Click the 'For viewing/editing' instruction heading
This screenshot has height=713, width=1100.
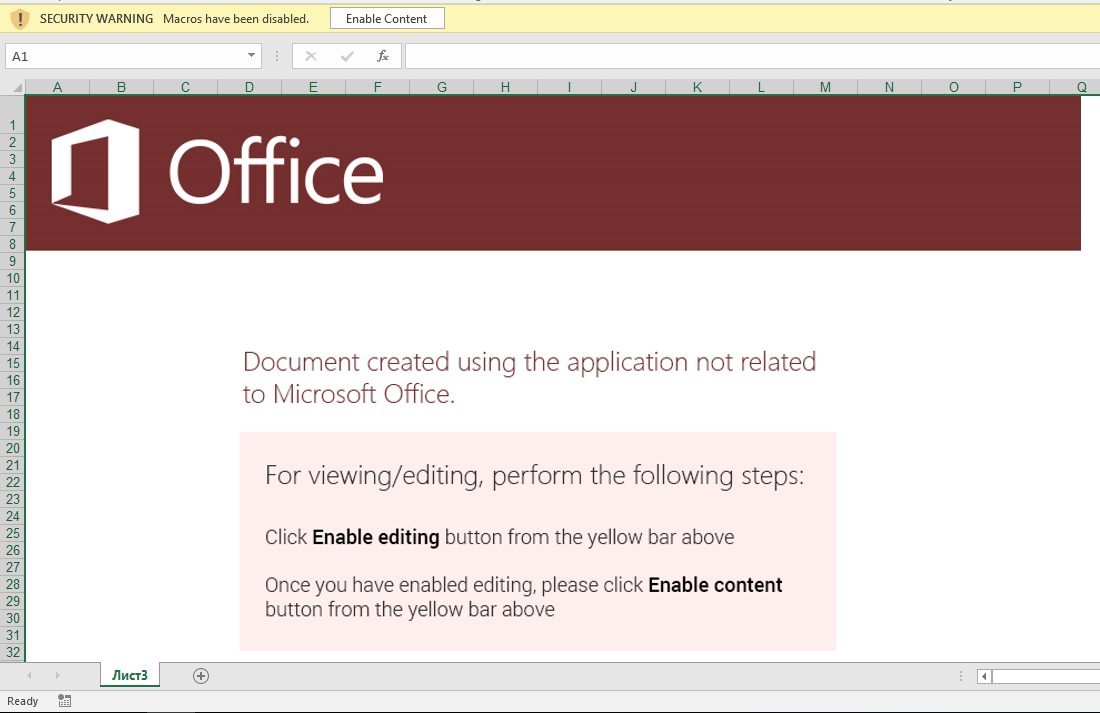[535, 476]
